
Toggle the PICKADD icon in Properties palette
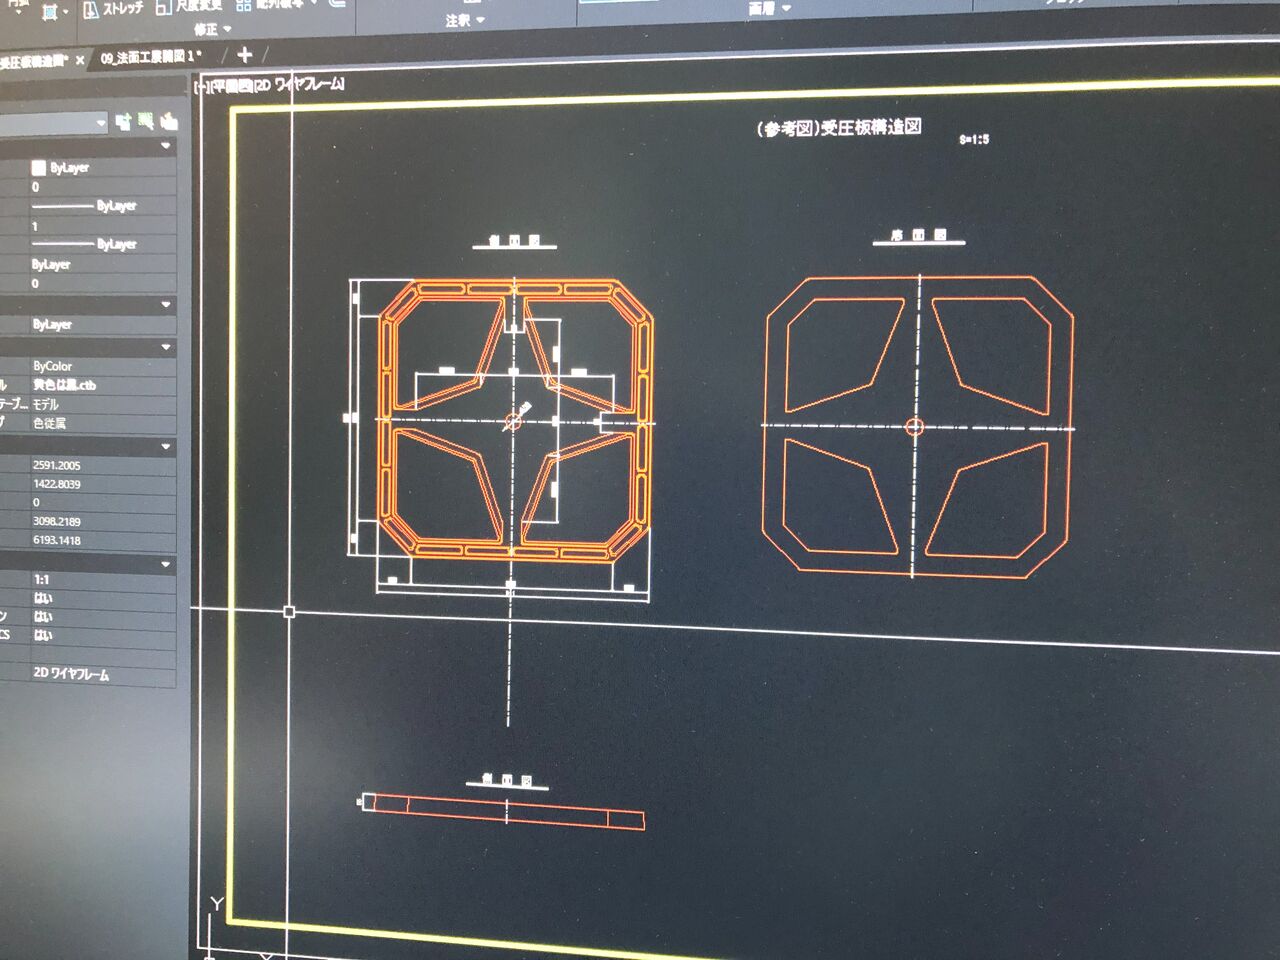pyautogui.click(x=123, y=121)
